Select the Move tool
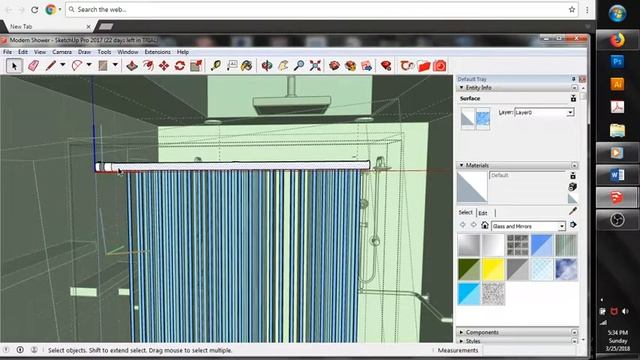 (x=164, y=66)
